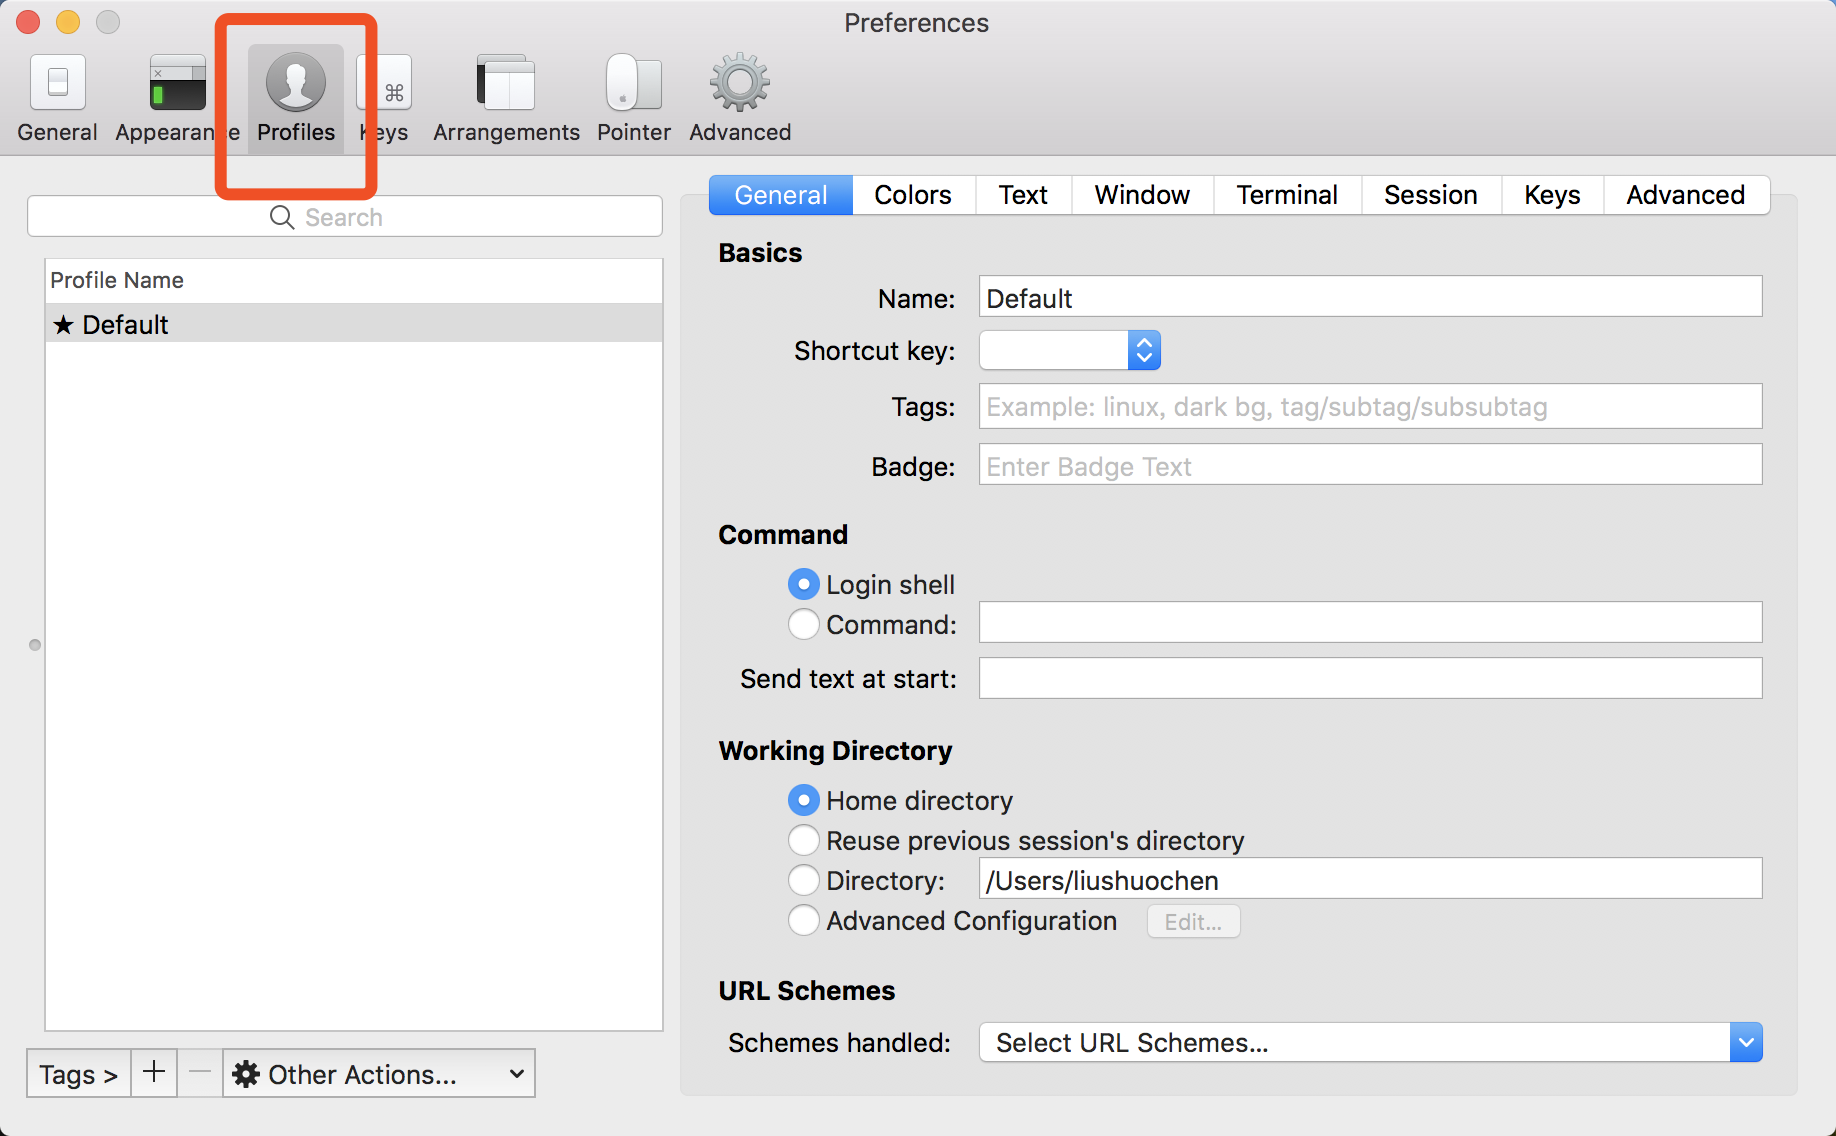Select the Arrangements icon
The height and width of the screenshot is (1136, 1836).
tap(505, 95)
